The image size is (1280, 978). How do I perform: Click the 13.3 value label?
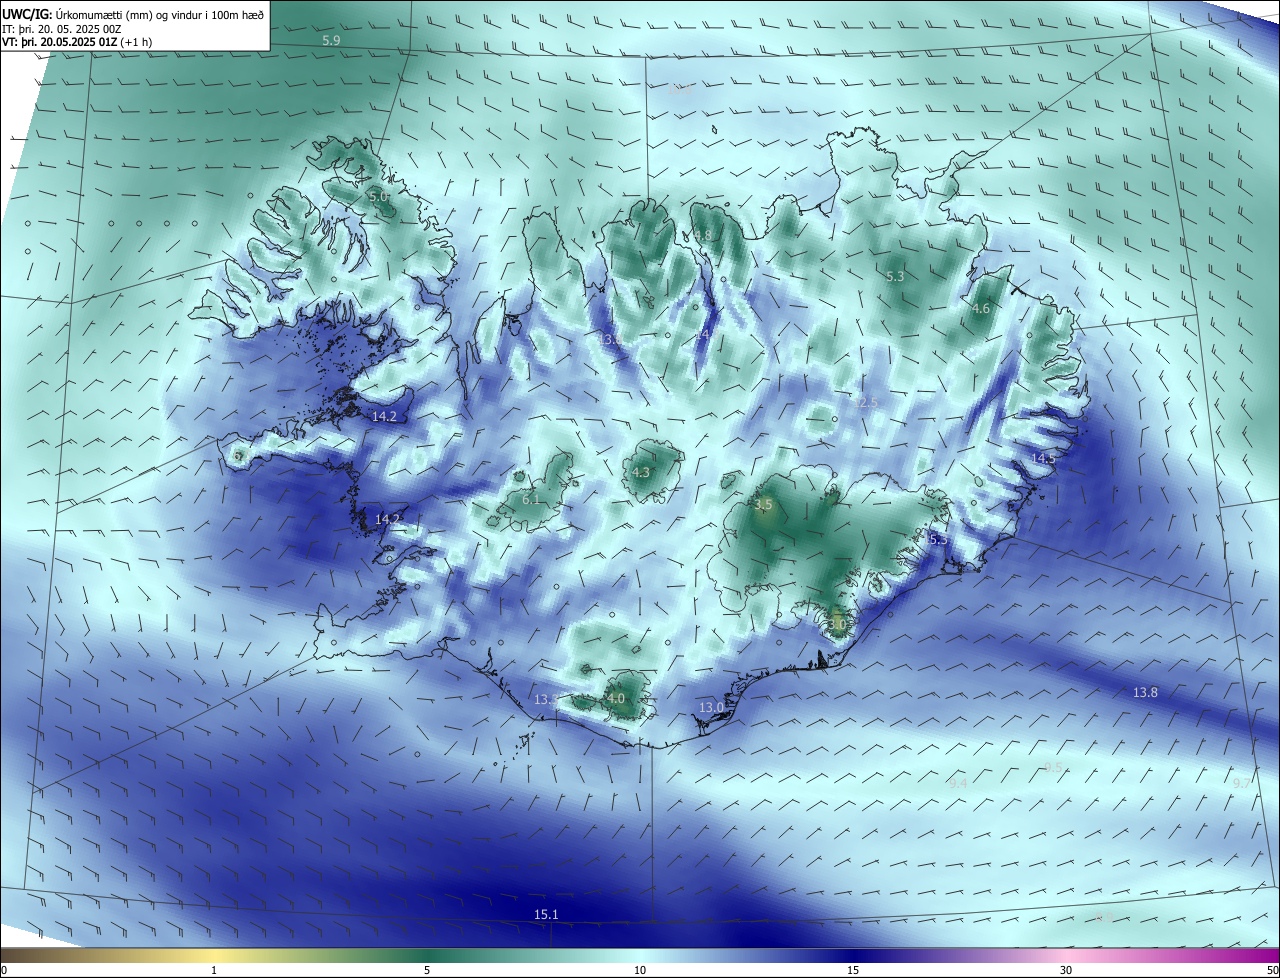pyautogui.click(x=546, y=699)
